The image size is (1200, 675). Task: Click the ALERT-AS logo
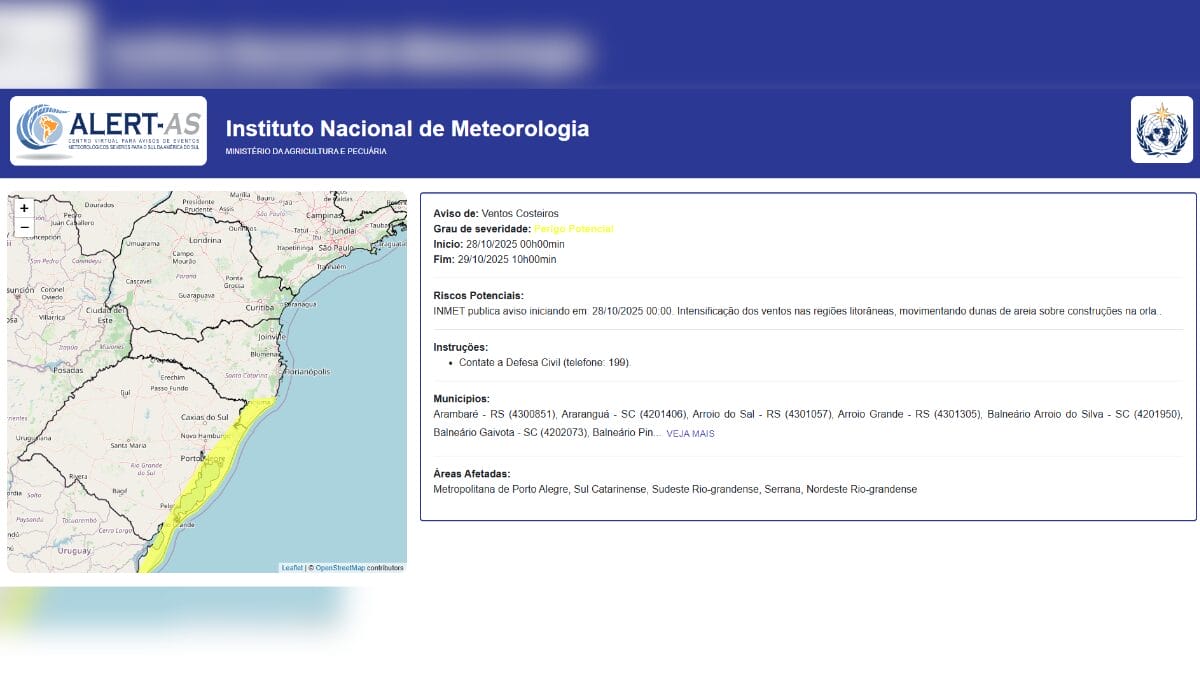click(x=109, y=131)
